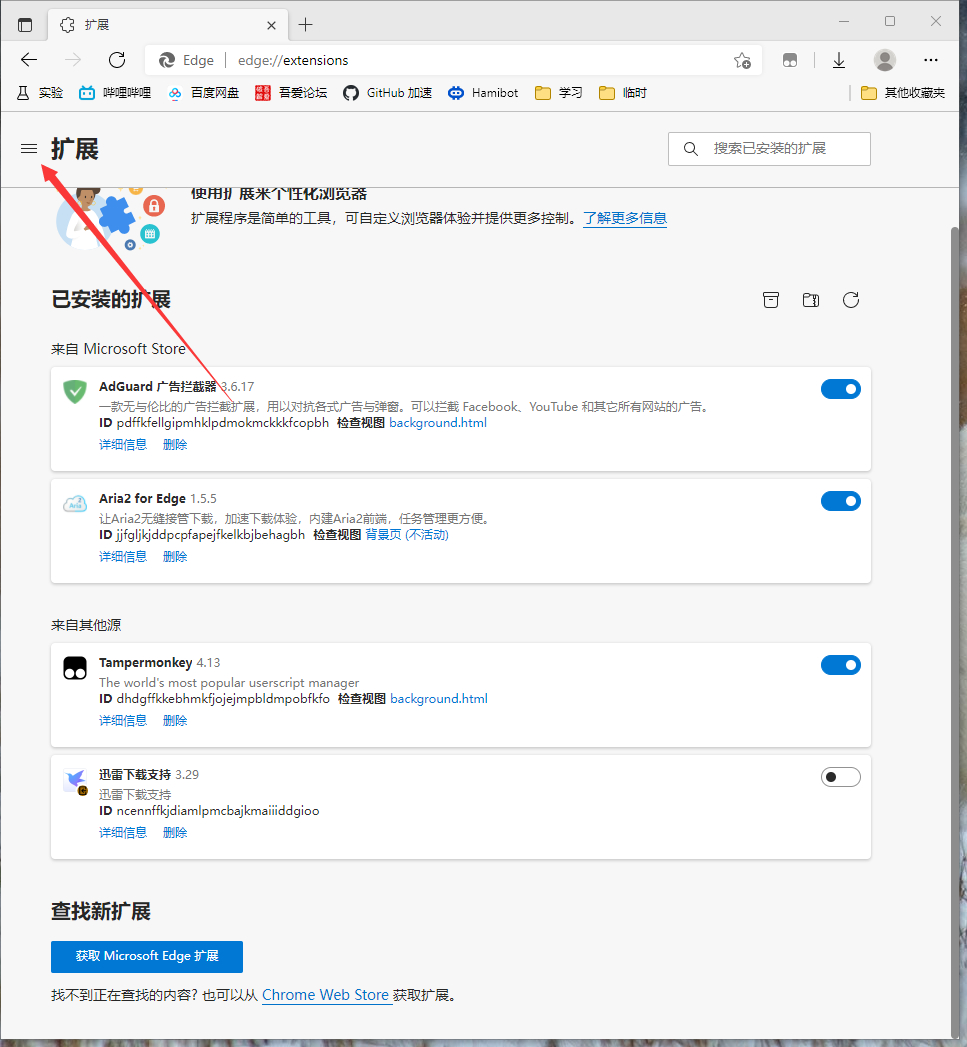Expand the 其他收藏夹 folder
This screenshot has height=1047, width=967.
point(903,93)
